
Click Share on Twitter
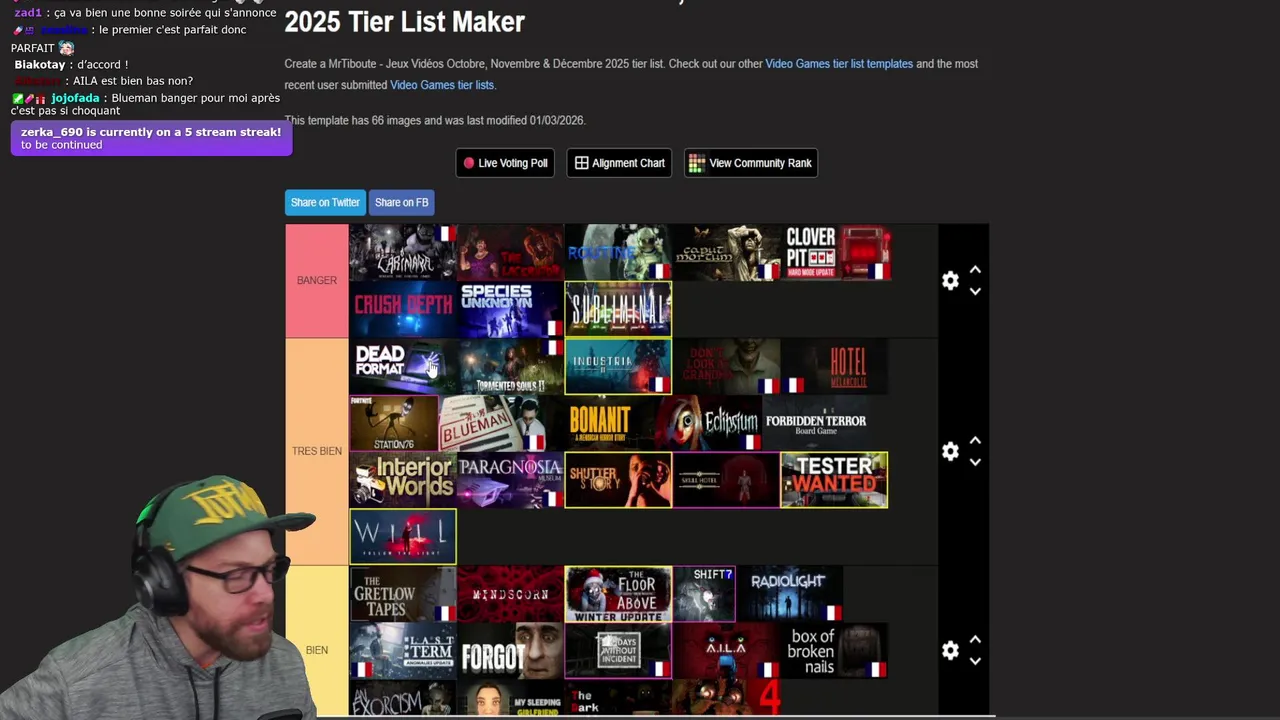click(x=325, y=202)
